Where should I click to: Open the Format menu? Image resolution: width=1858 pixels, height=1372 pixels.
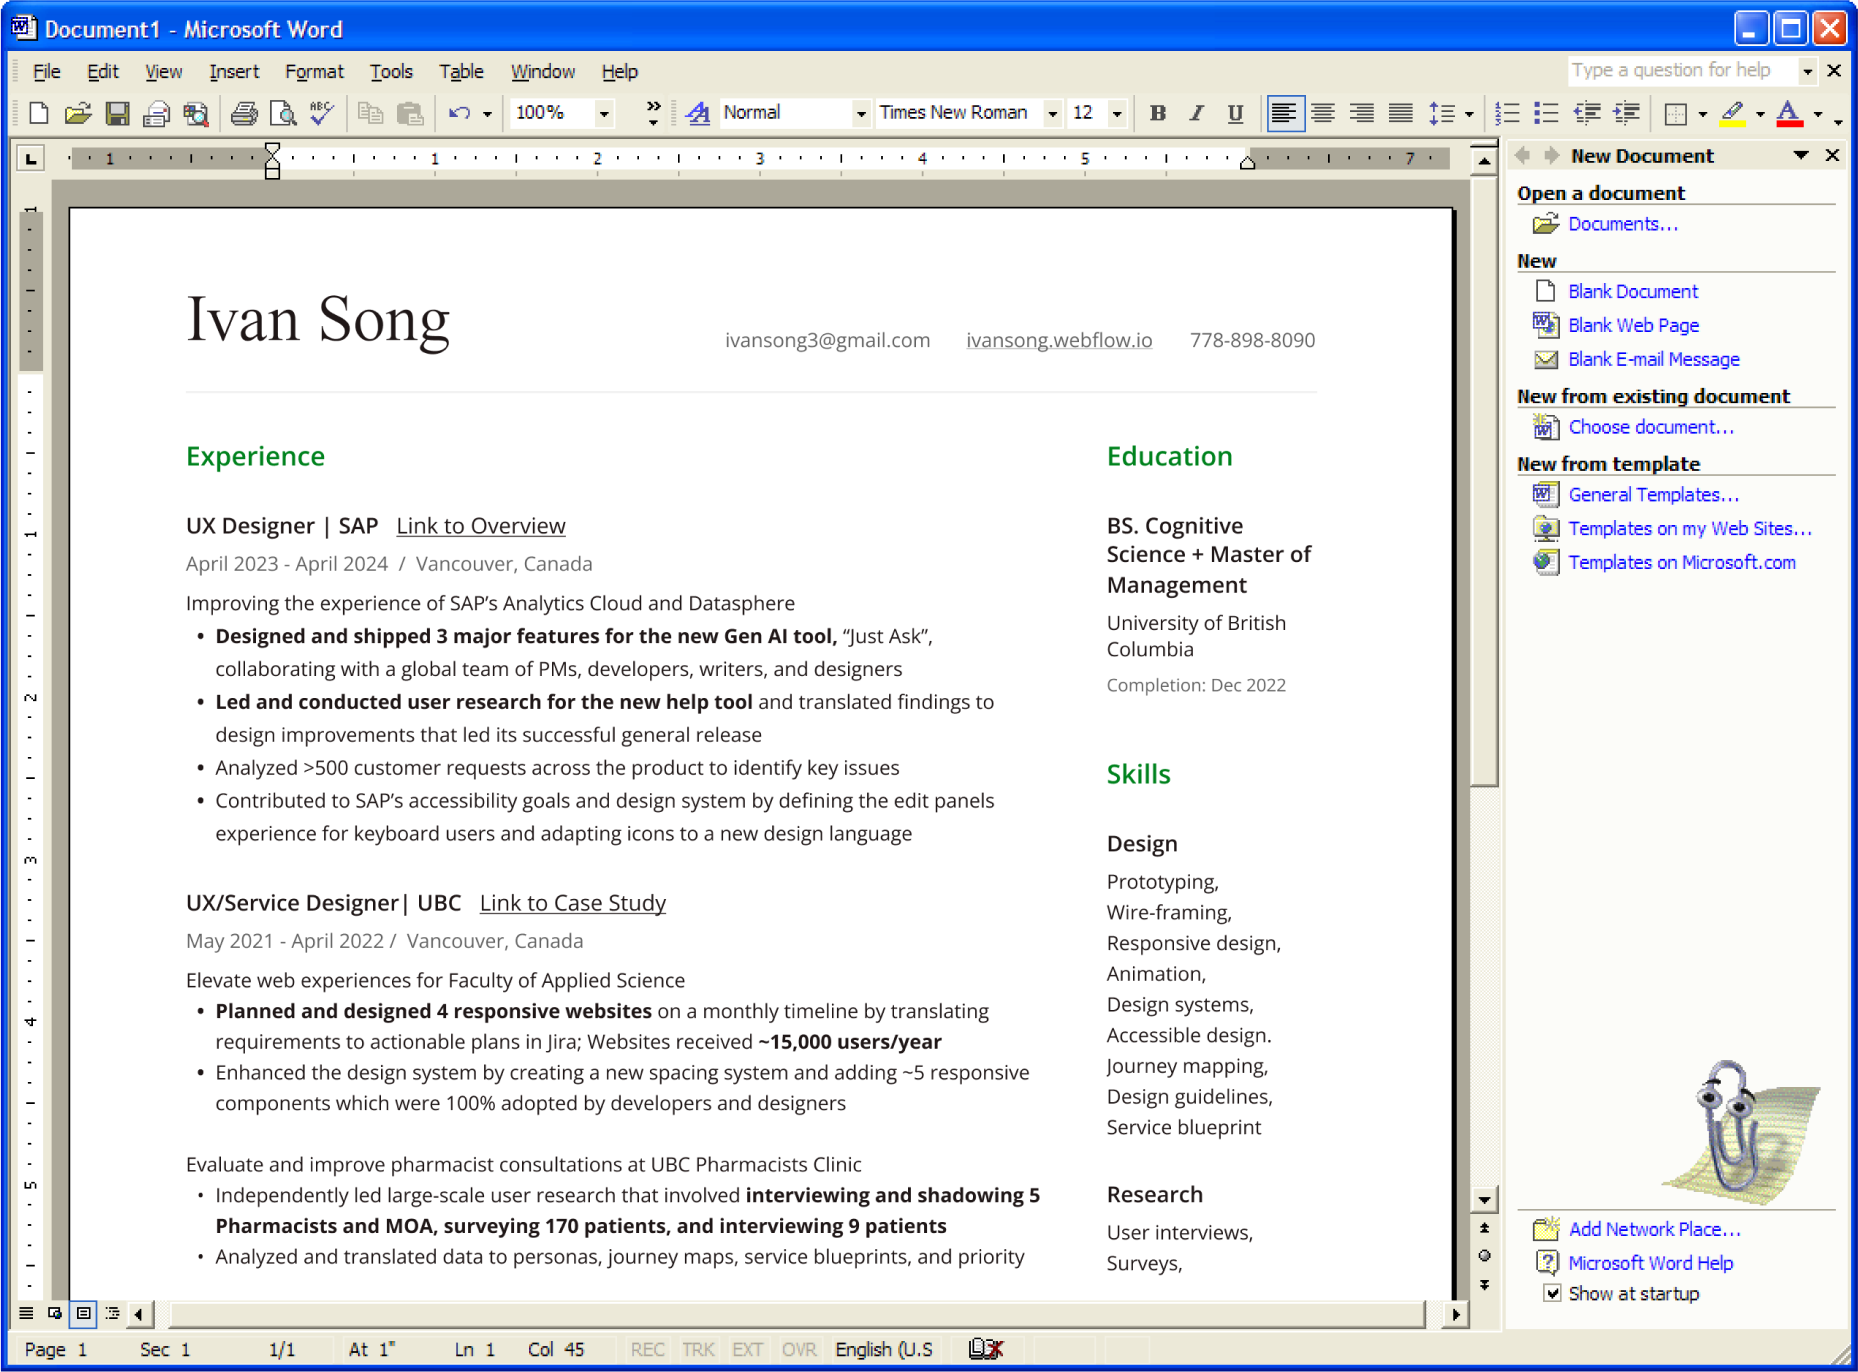pos(314,71)
